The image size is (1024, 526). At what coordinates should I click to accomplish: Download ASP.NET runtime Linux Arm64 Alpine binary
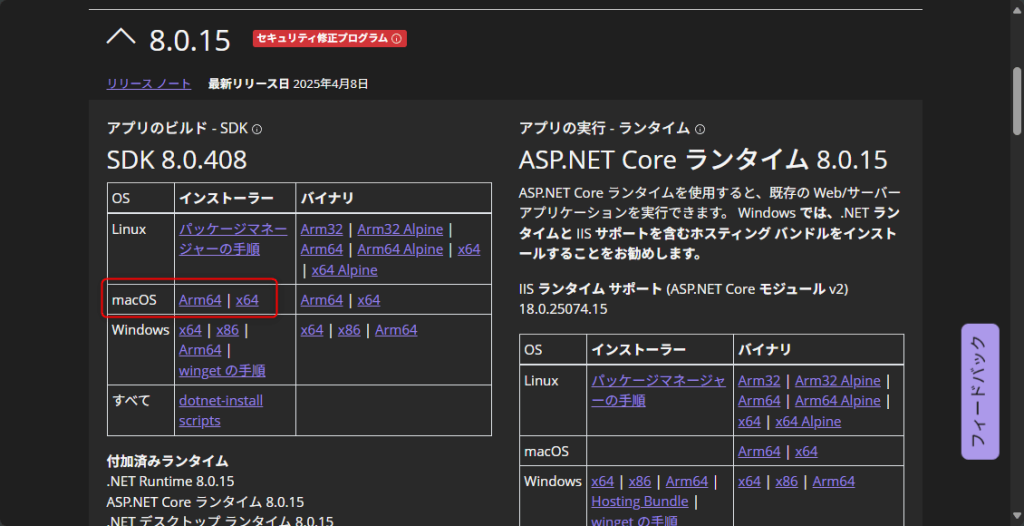coord(838,401)
